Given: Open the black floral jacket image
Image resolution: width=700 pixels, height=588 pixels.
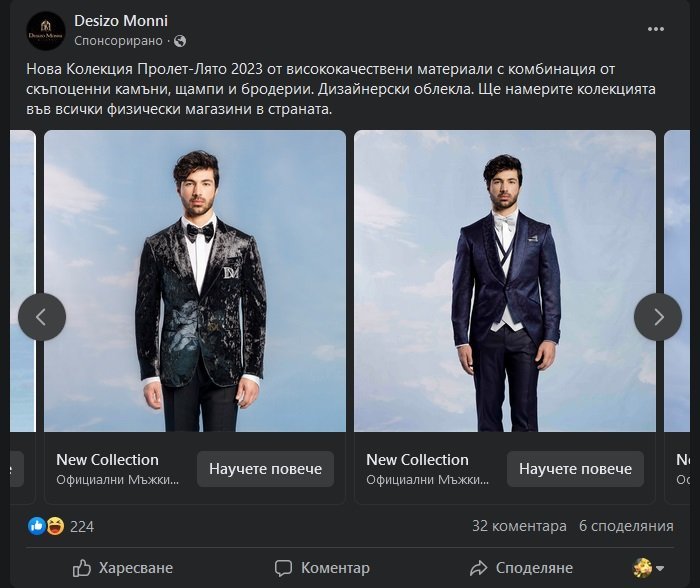Looking at the screenshot, I should (x=195, y=281).
